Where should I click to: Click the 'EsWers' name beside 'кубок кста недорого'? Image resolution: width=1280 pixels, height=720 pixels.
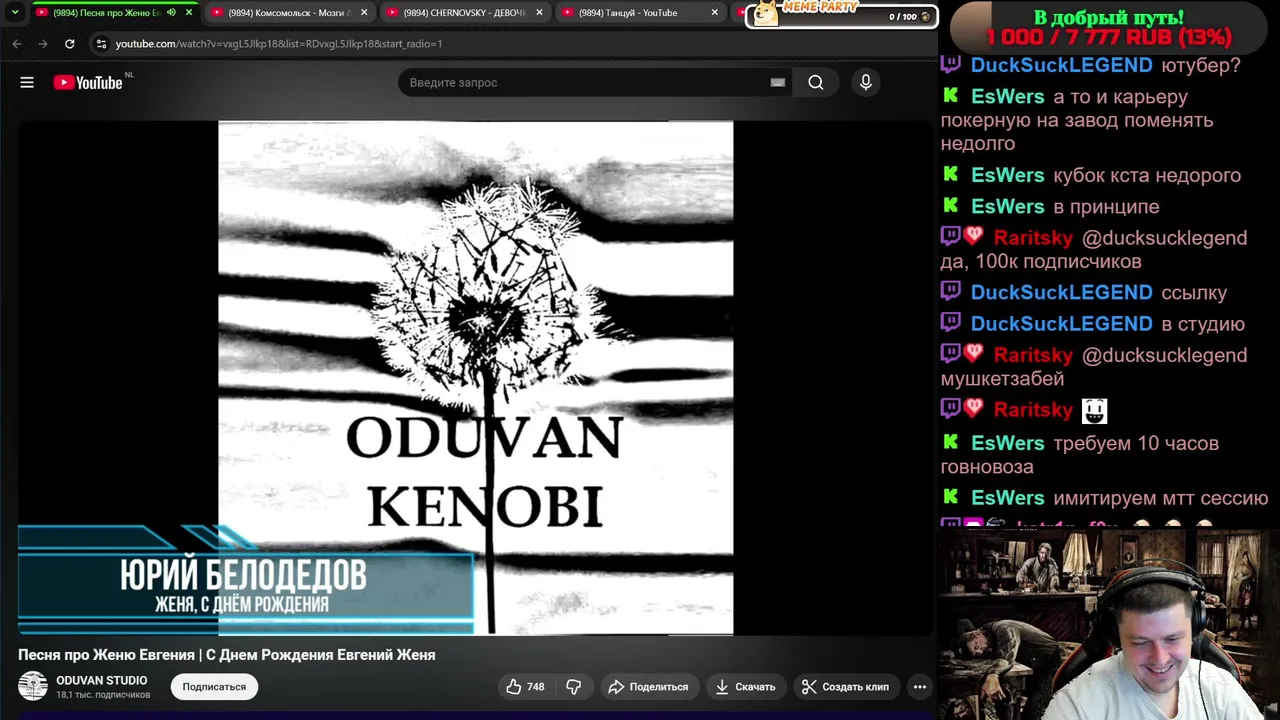point(1007,175)
